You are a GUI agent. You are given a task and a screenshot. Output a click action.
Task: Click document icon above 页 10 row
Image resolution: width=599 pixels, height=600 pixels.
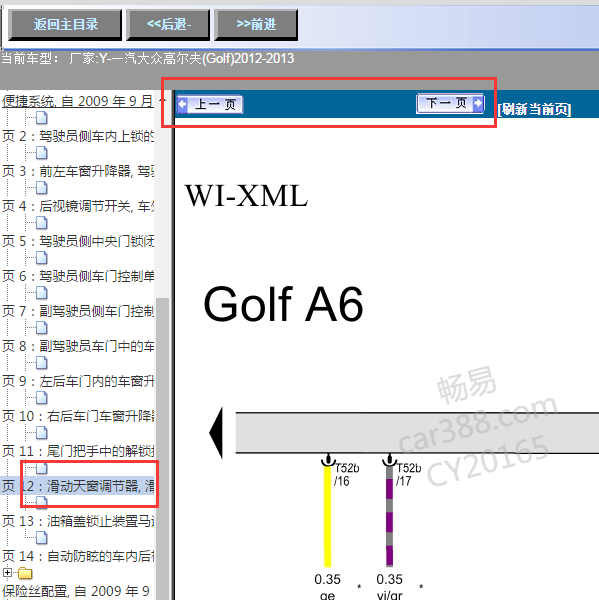click(42, 398)
